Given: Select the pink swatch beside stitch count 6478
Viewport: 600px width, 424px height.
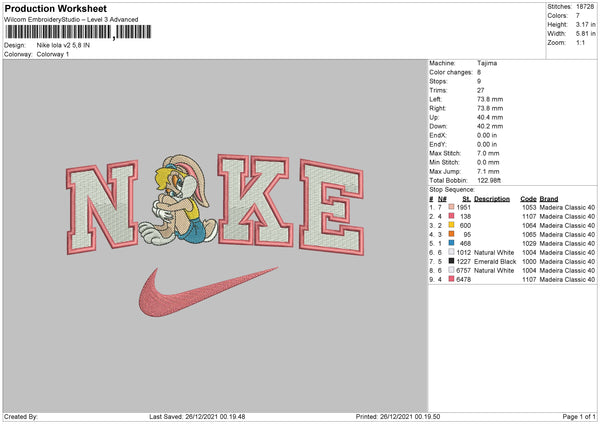Looking at the screenshot, I should pos(451,279).
